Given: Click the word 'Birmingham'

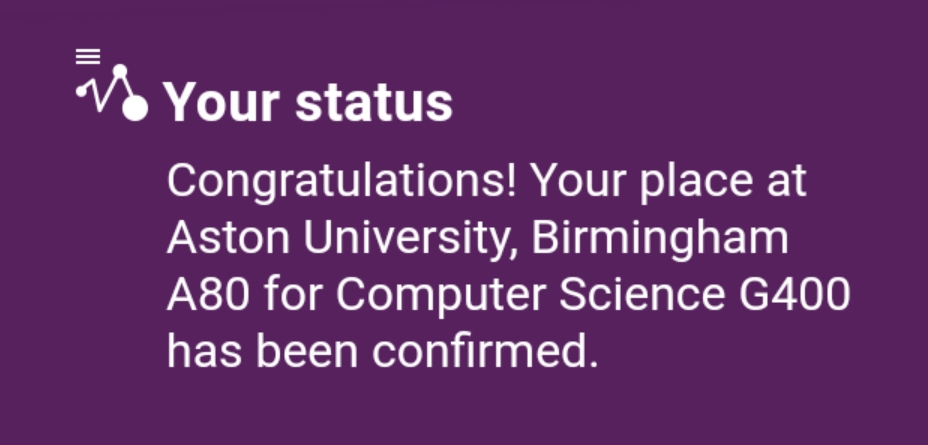Looking at the screenshot, I should click(661, 239).
